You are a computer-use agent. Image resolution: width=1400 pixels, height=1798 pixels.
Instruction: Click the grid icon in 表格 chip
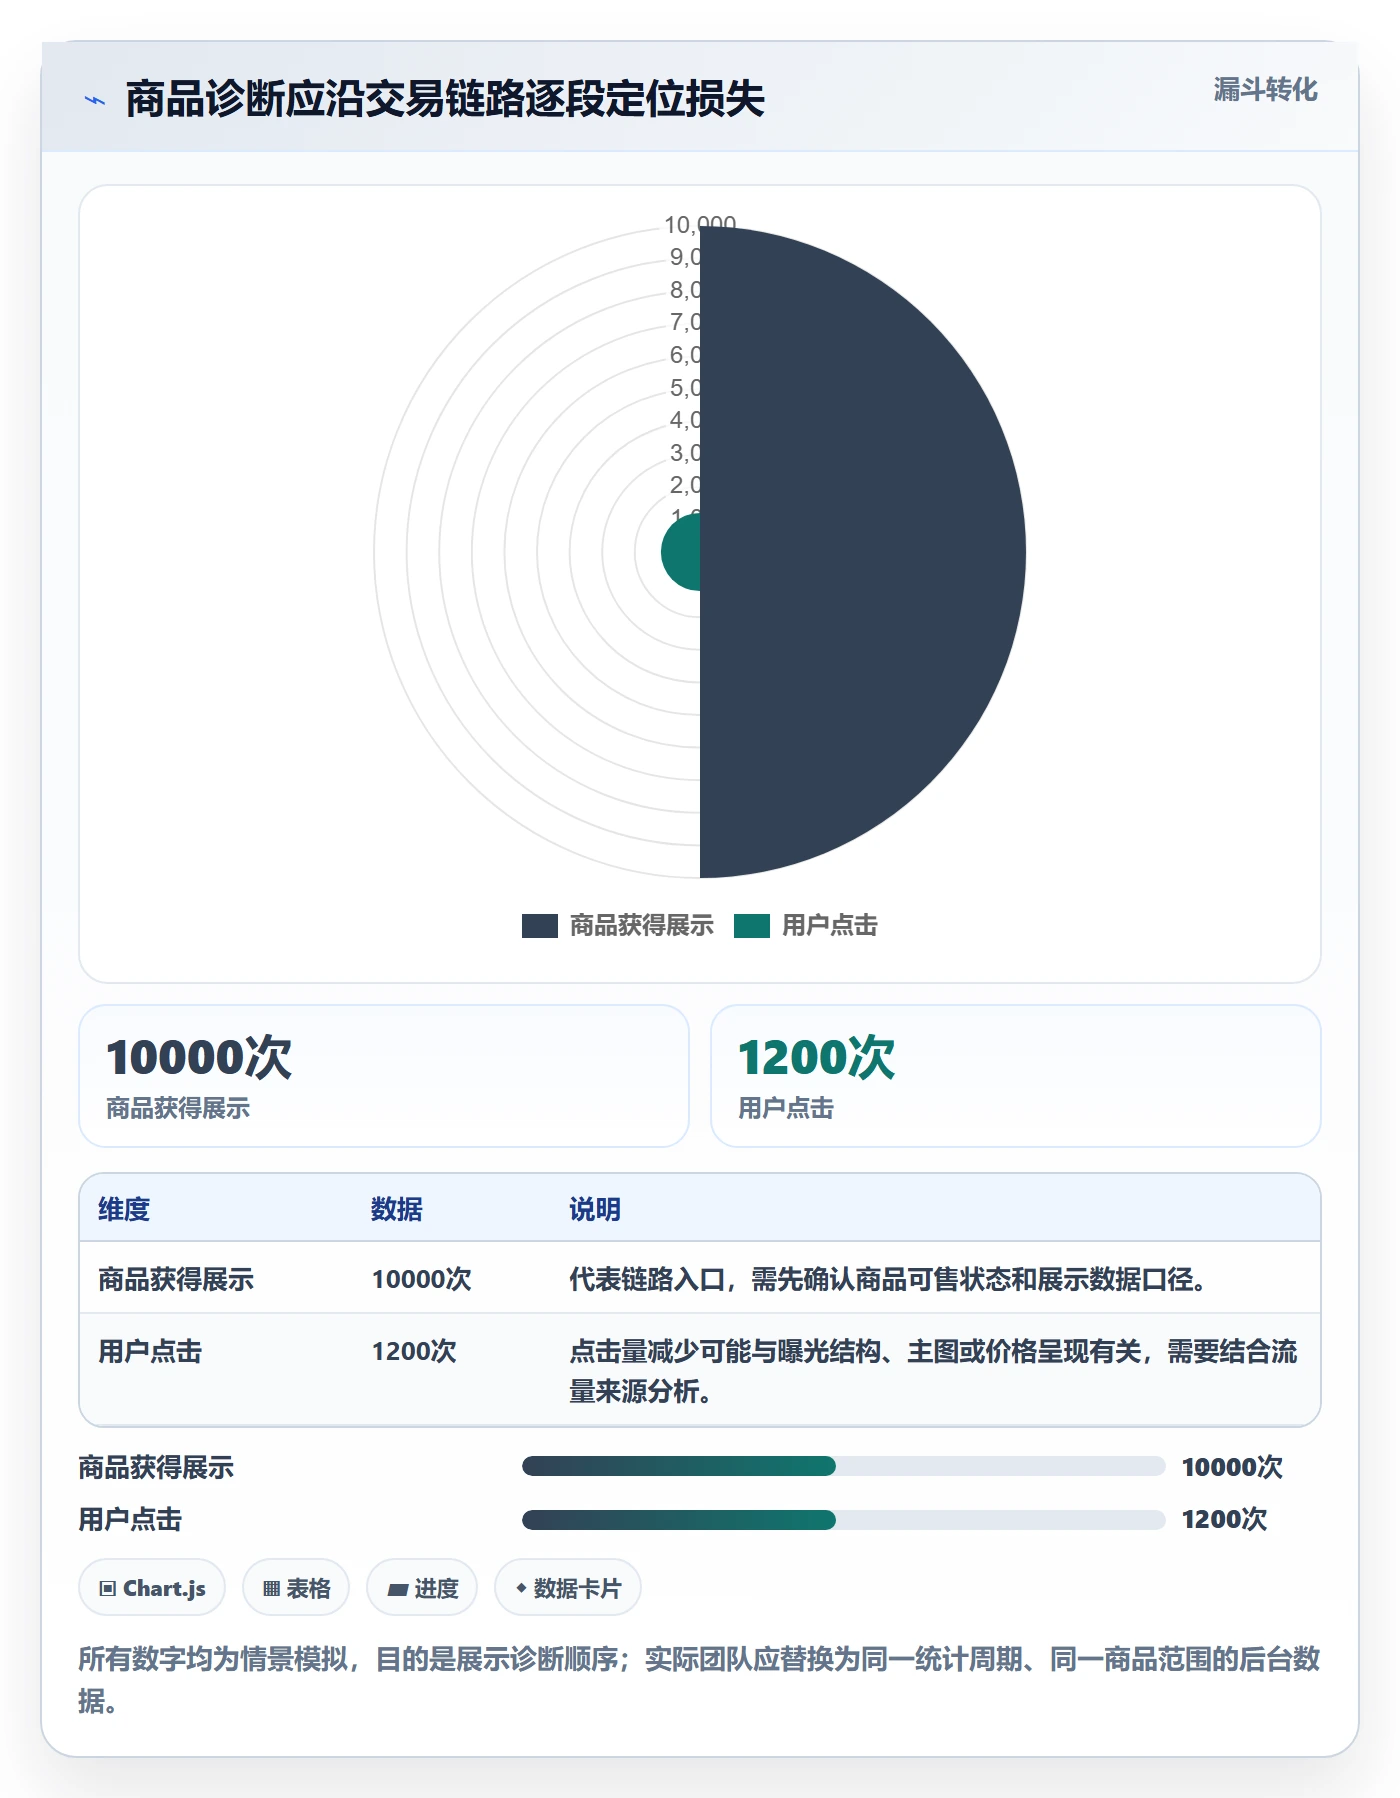pyautogui.click(x=271, y=1589)
